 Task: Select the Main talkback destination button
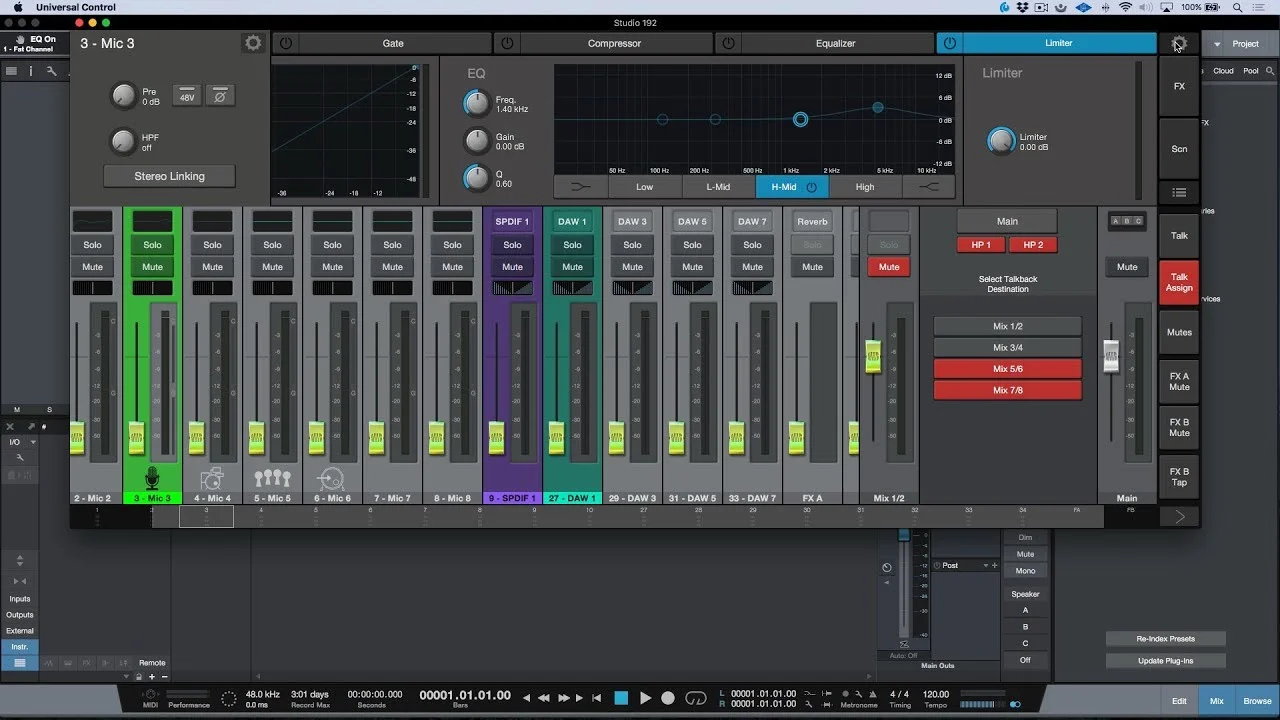pos(1007,222)
